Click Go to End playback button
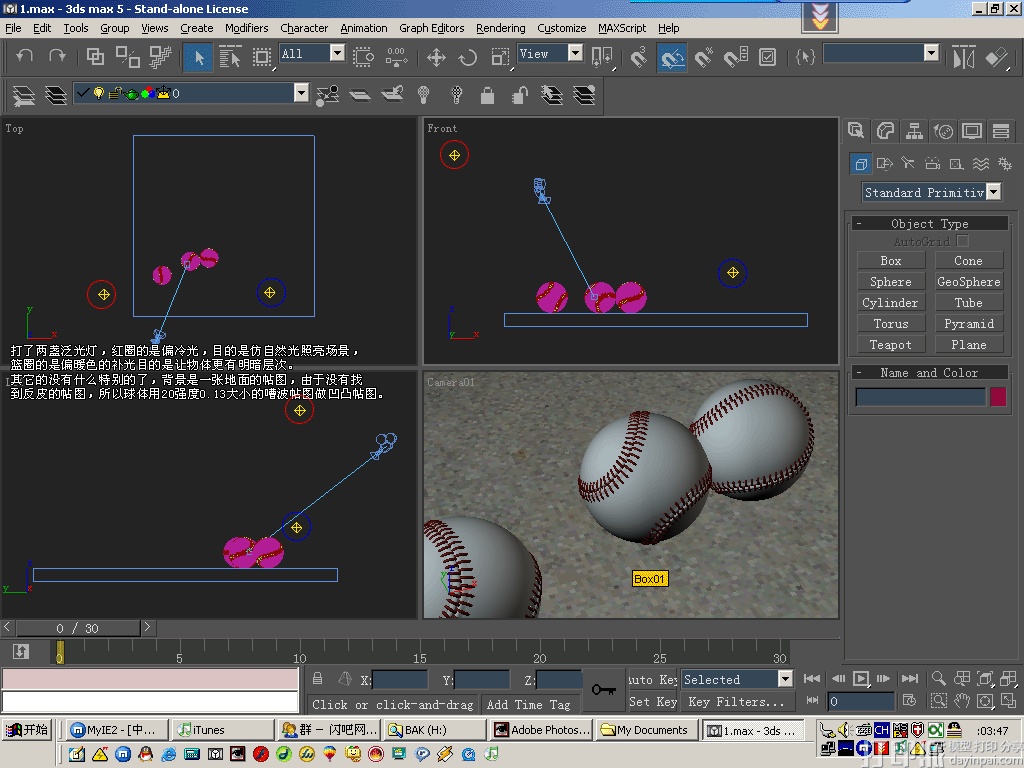The height and width of the screenshot is (768, 1024). (x=910, y=679)
